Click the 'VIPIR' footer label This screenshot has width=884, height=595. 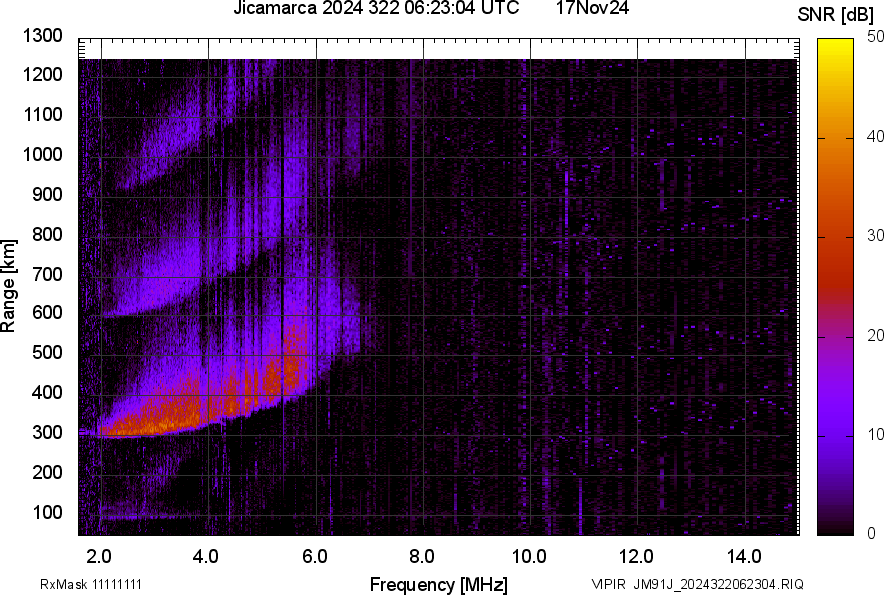[x=608, y=584]
